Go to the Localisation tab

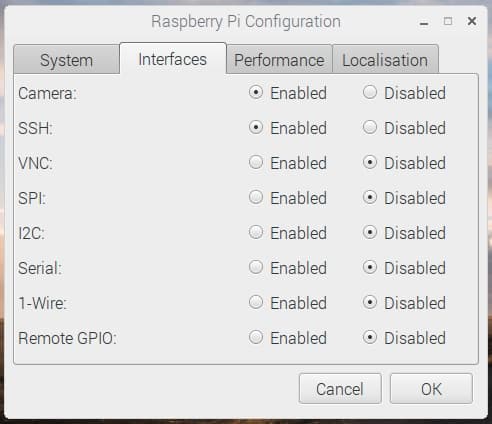[x=385, y=60]
